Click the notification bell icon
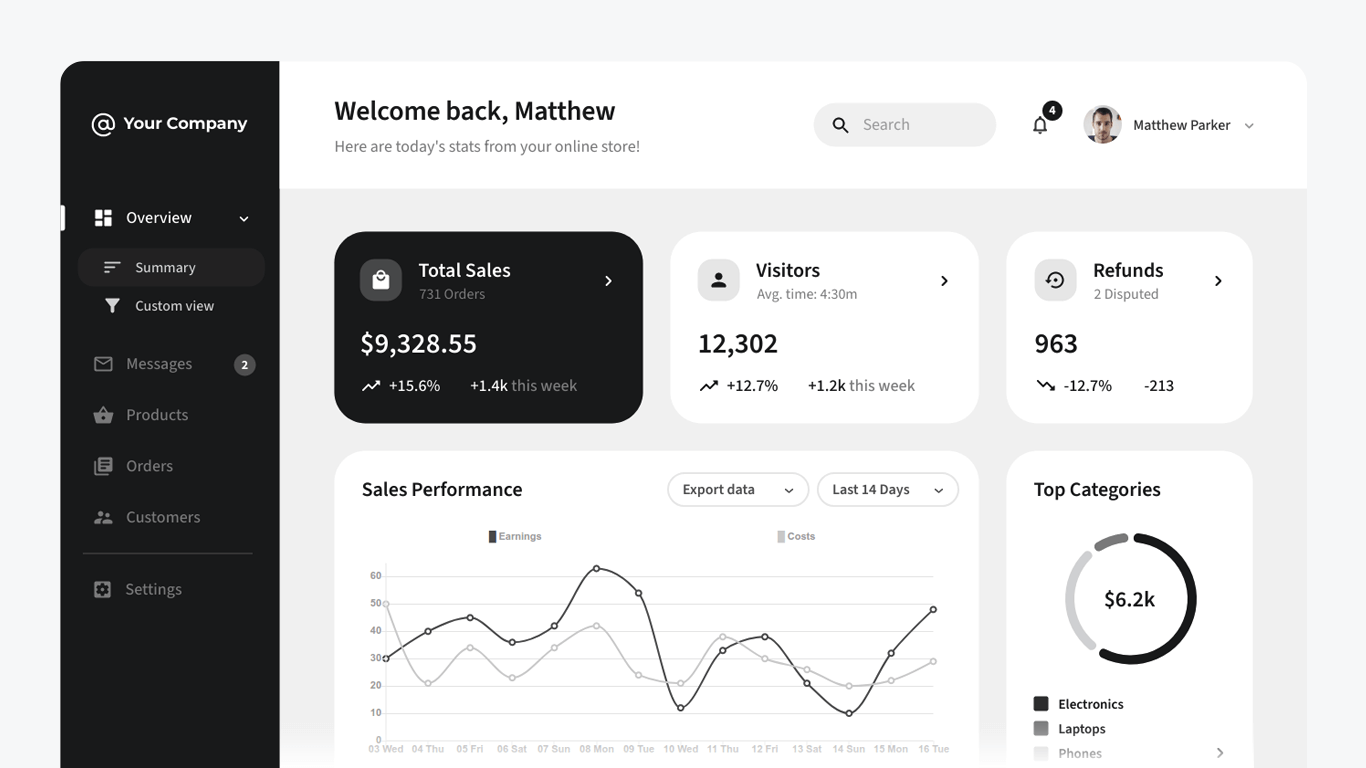Image resolution: width=1366 pixels, height=768 pixels. click(1039, 124)
